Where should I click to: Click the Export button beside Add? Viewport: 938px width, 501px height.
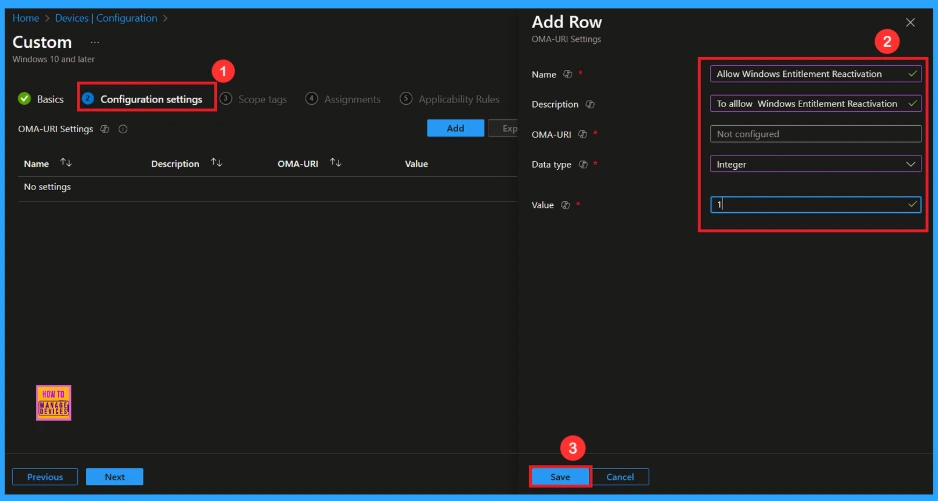pos(503,128)
